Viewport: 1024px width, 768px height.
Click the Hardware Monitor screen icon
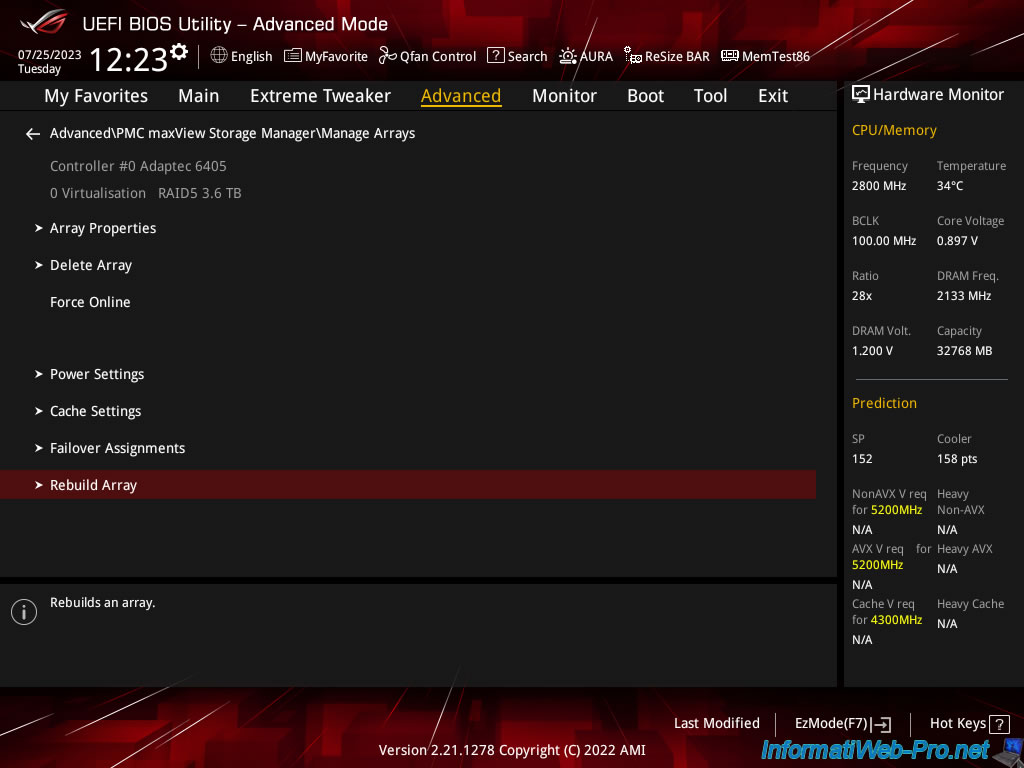[861, 95]
